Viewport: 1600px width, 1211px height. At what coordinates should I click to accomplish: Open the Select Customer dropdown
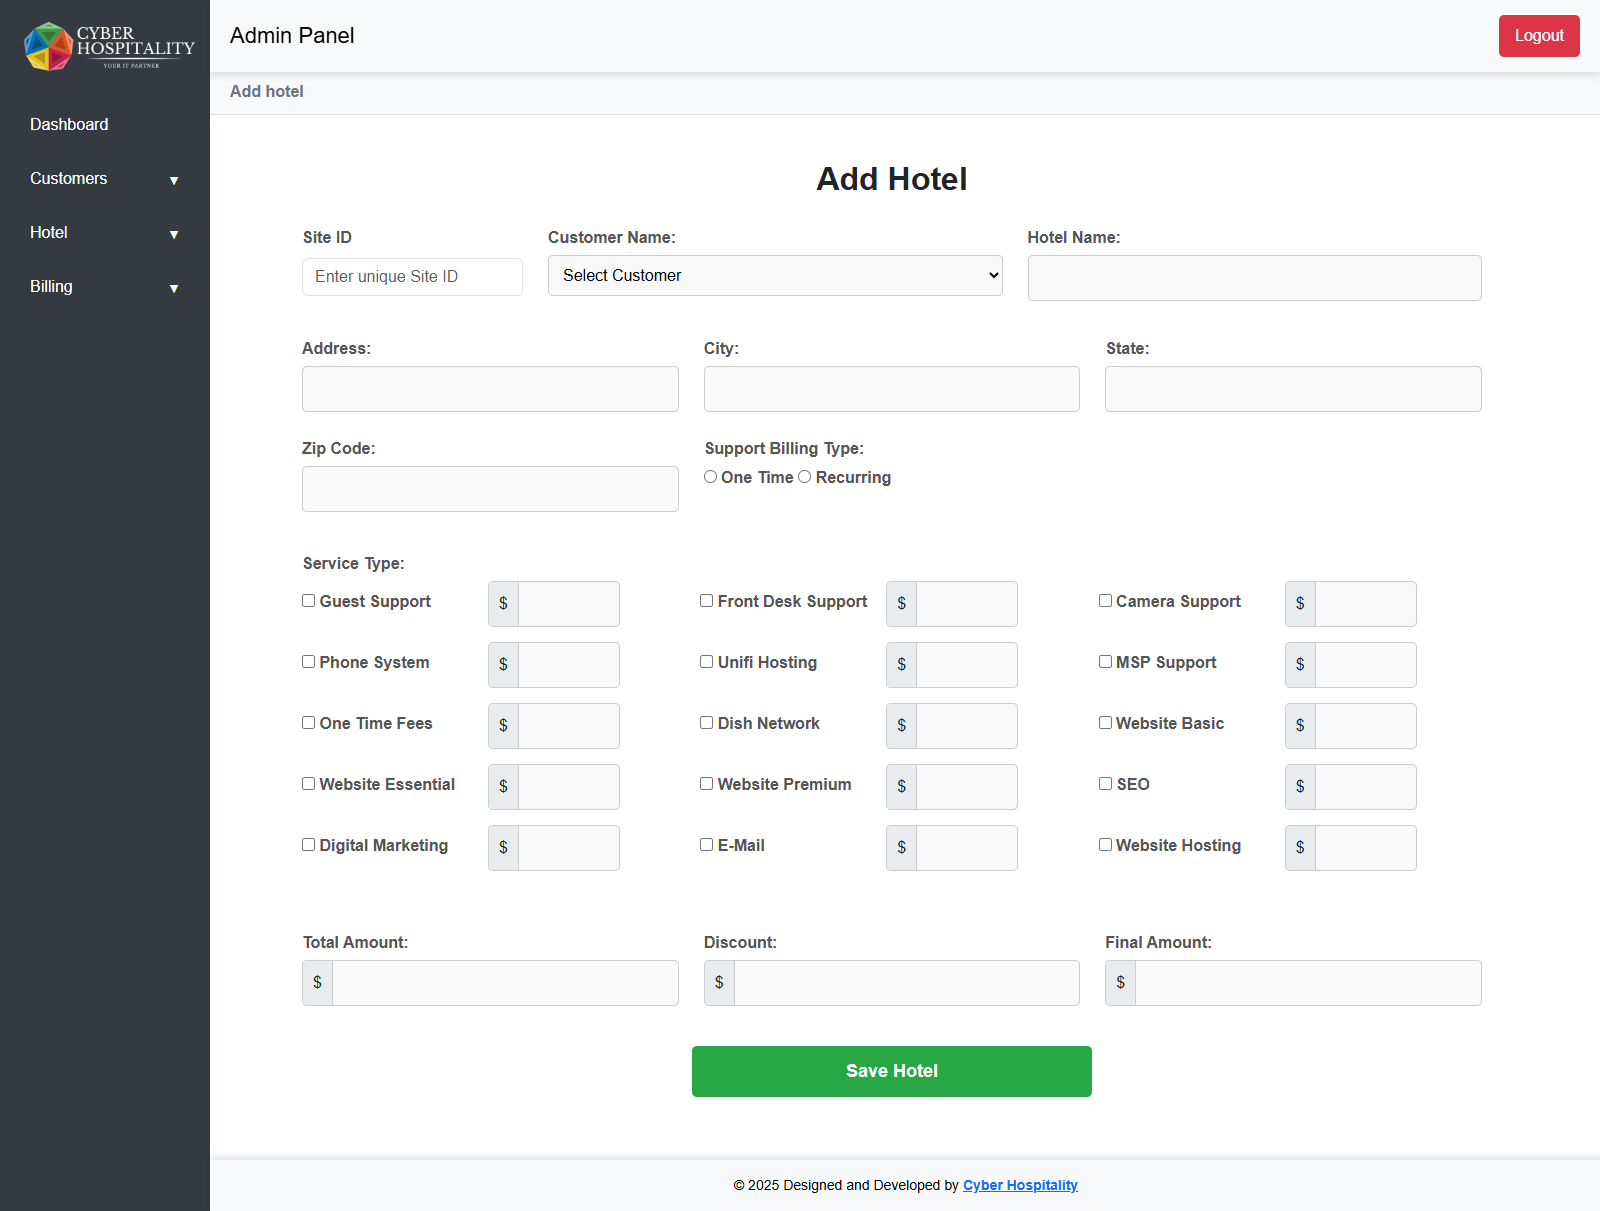[774, 276]
